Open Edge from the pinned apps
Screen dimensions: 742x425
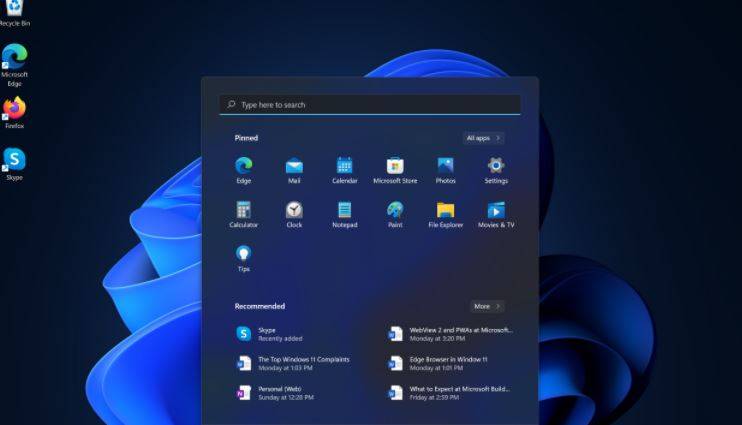(244, 170)
